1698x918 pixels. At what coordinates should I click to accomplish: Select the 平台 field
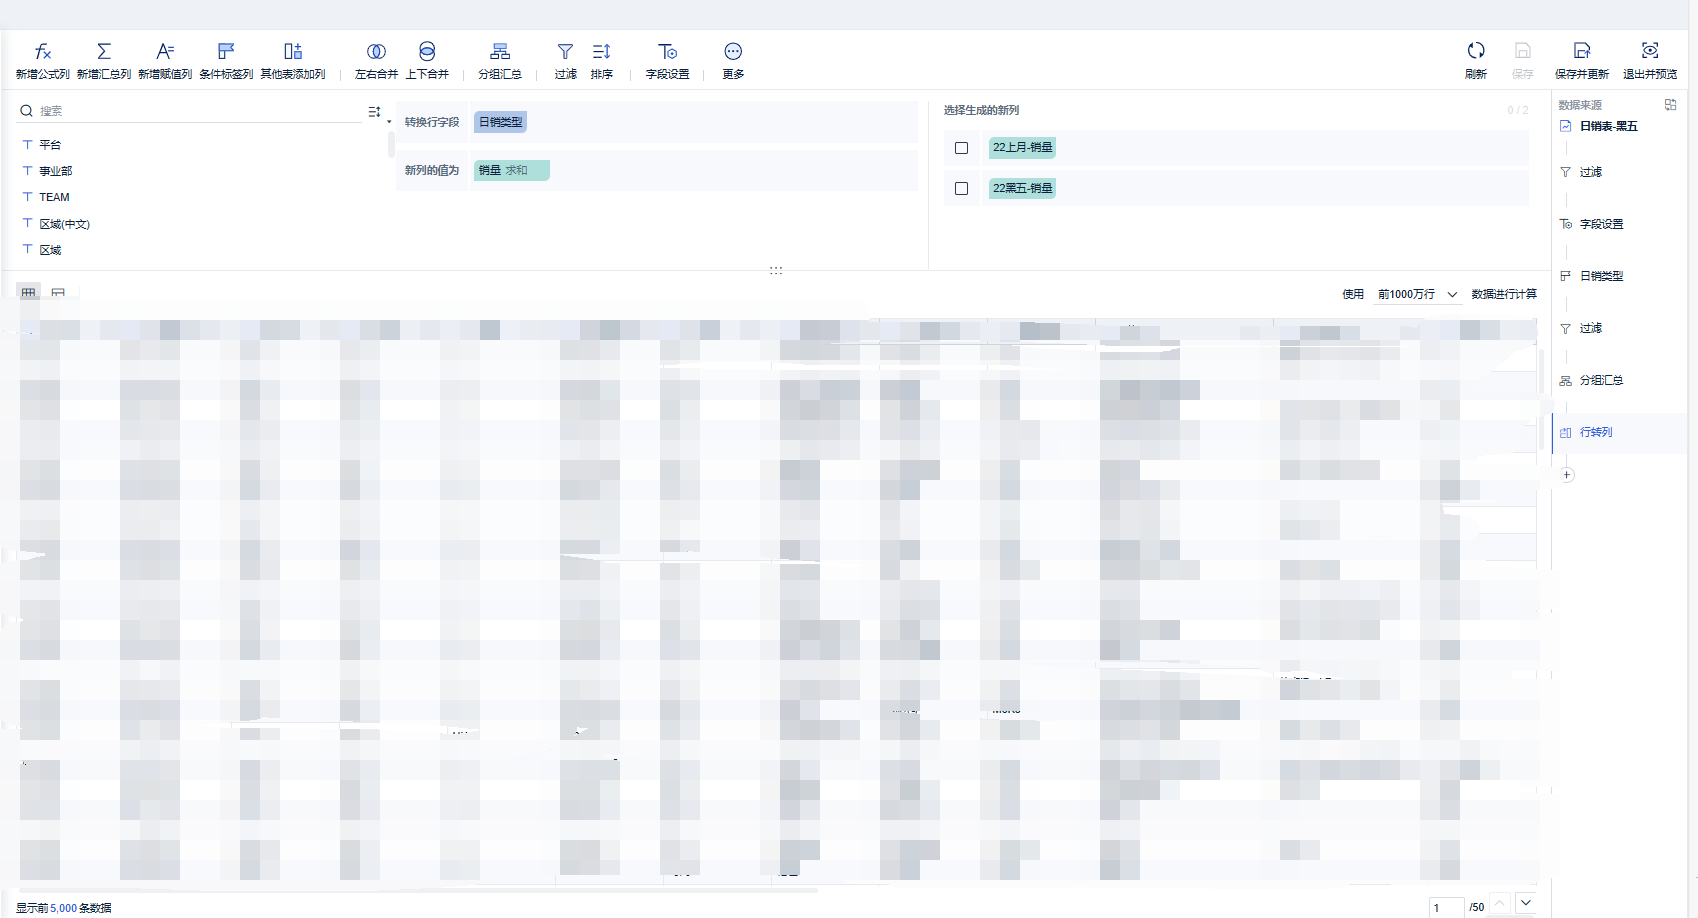pos(50,145)
